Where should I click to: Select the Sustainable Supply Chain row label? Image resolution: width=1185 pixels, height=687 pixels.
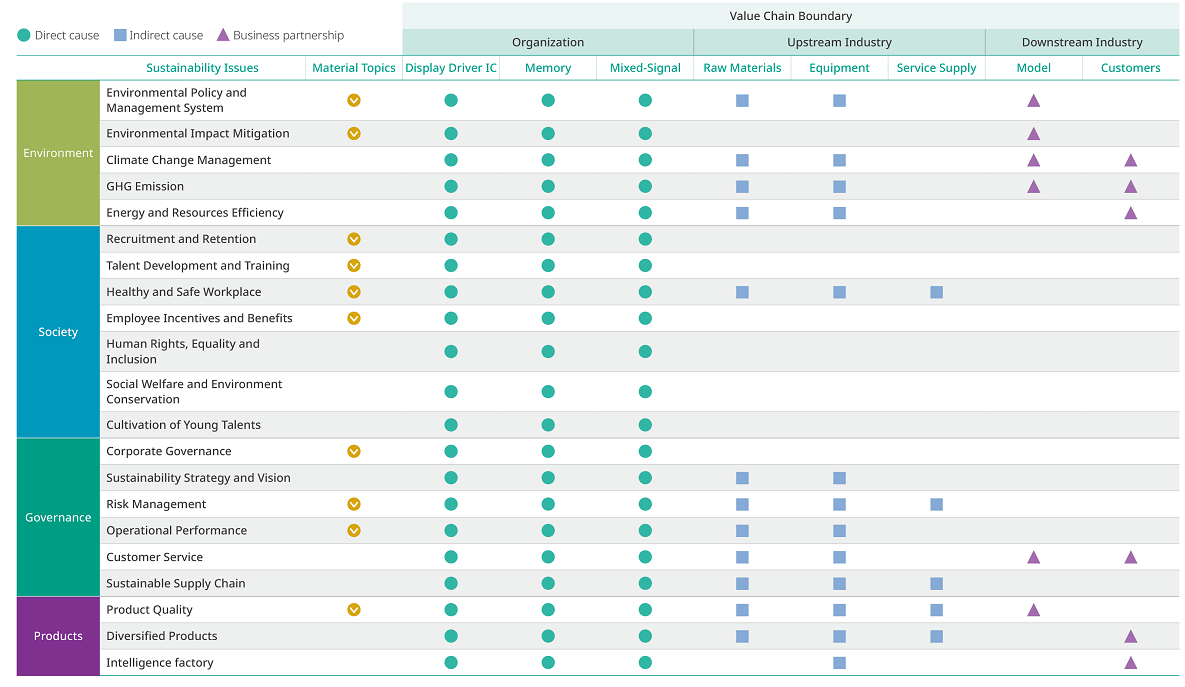tap(176, 583)
